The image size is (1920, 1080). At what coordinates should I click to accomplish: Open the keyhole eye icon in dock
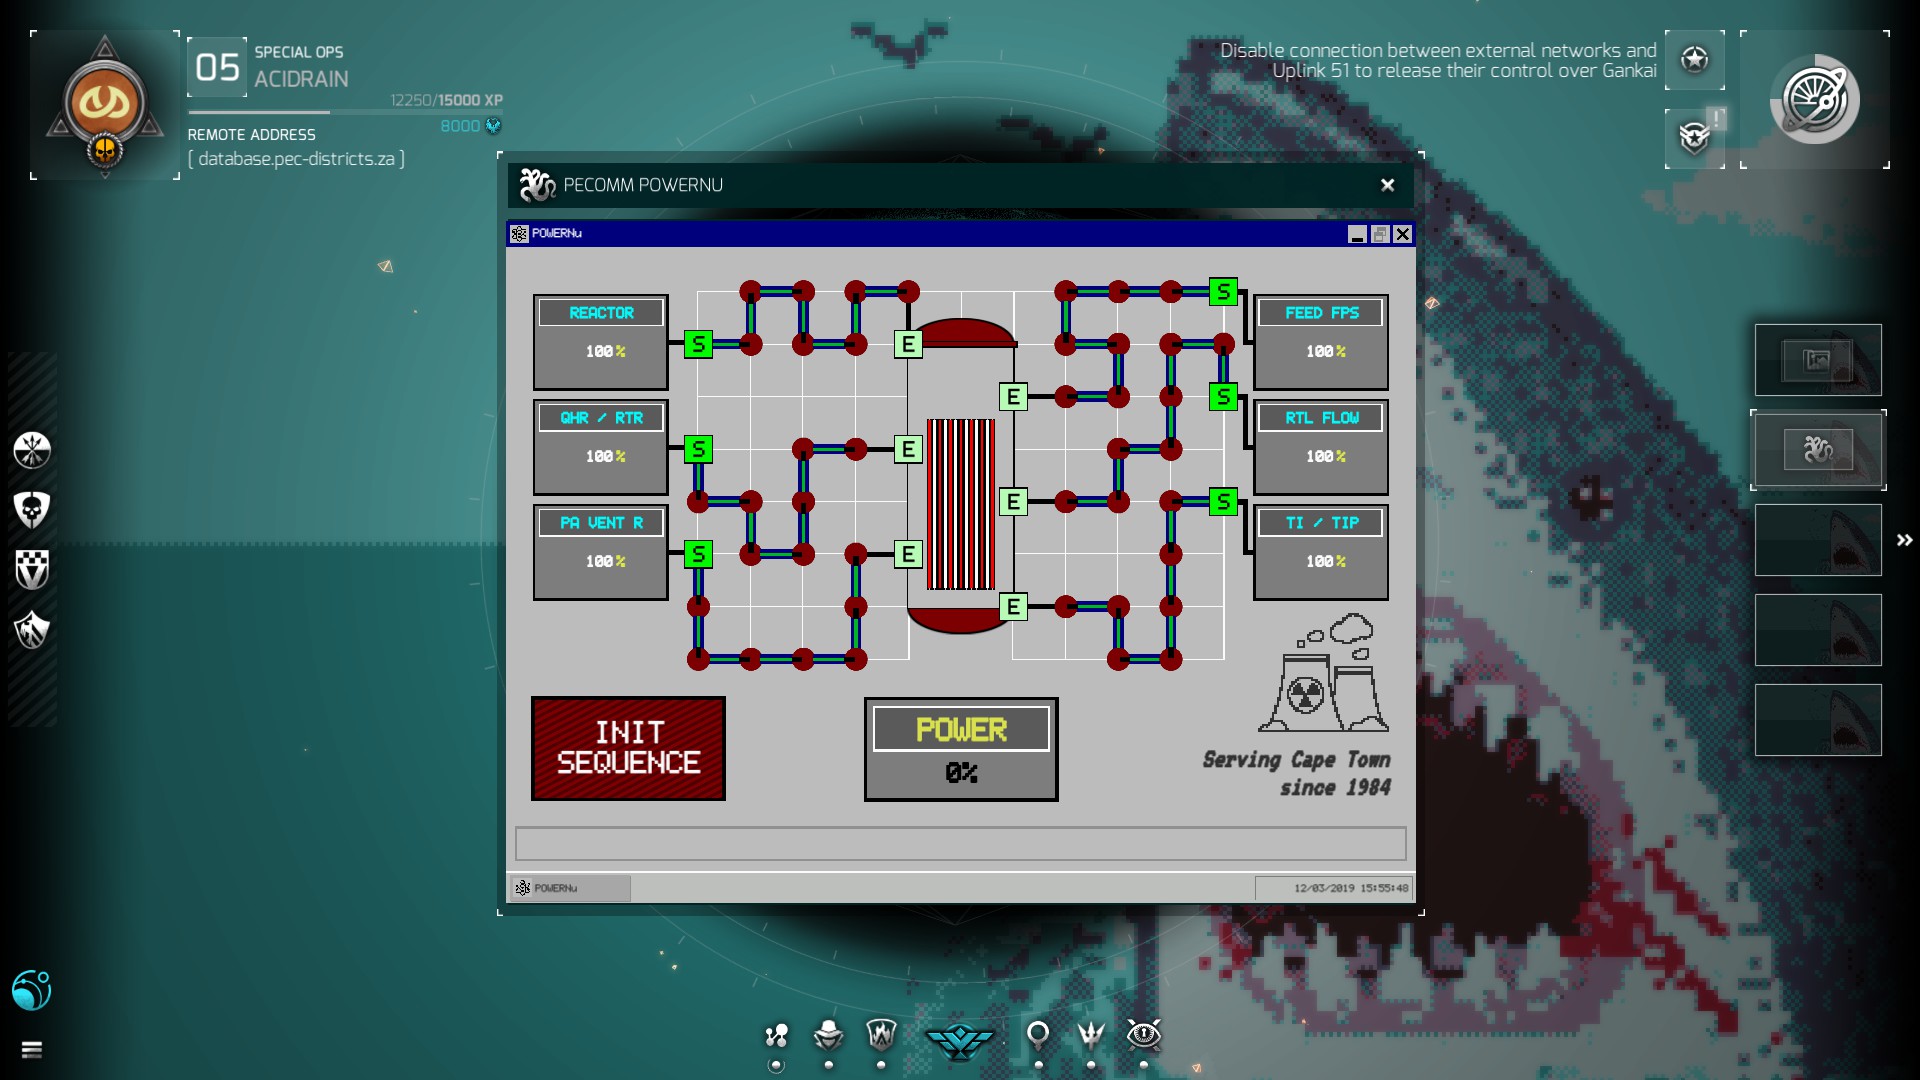[1143, 1035]
